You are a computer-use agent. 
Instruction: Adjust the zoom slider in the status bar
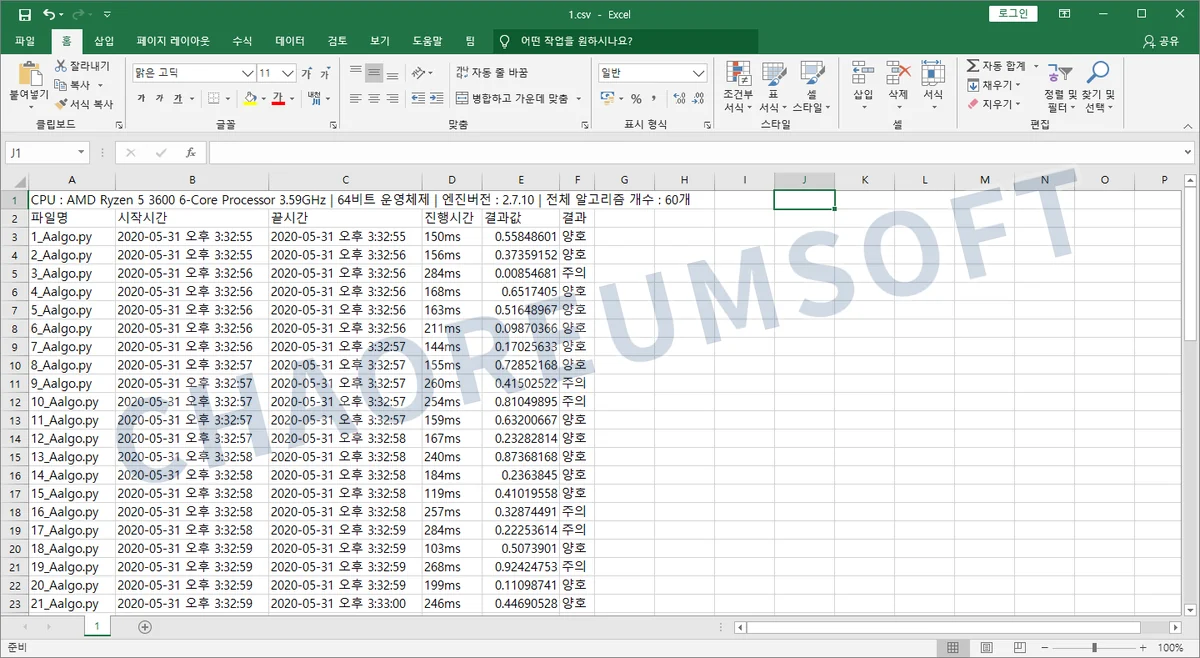point(1095,648)
